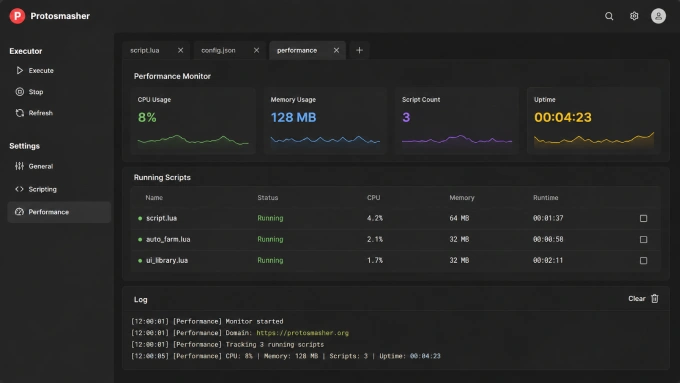The width and height of the screenshot is (680, 383).
Task: Click the 2.1% CPU value
Action: (375, 239)
